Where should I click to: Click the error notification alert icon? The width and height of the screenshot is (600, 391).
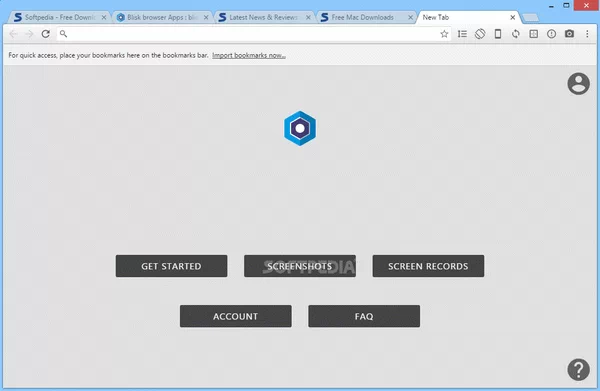551,34
